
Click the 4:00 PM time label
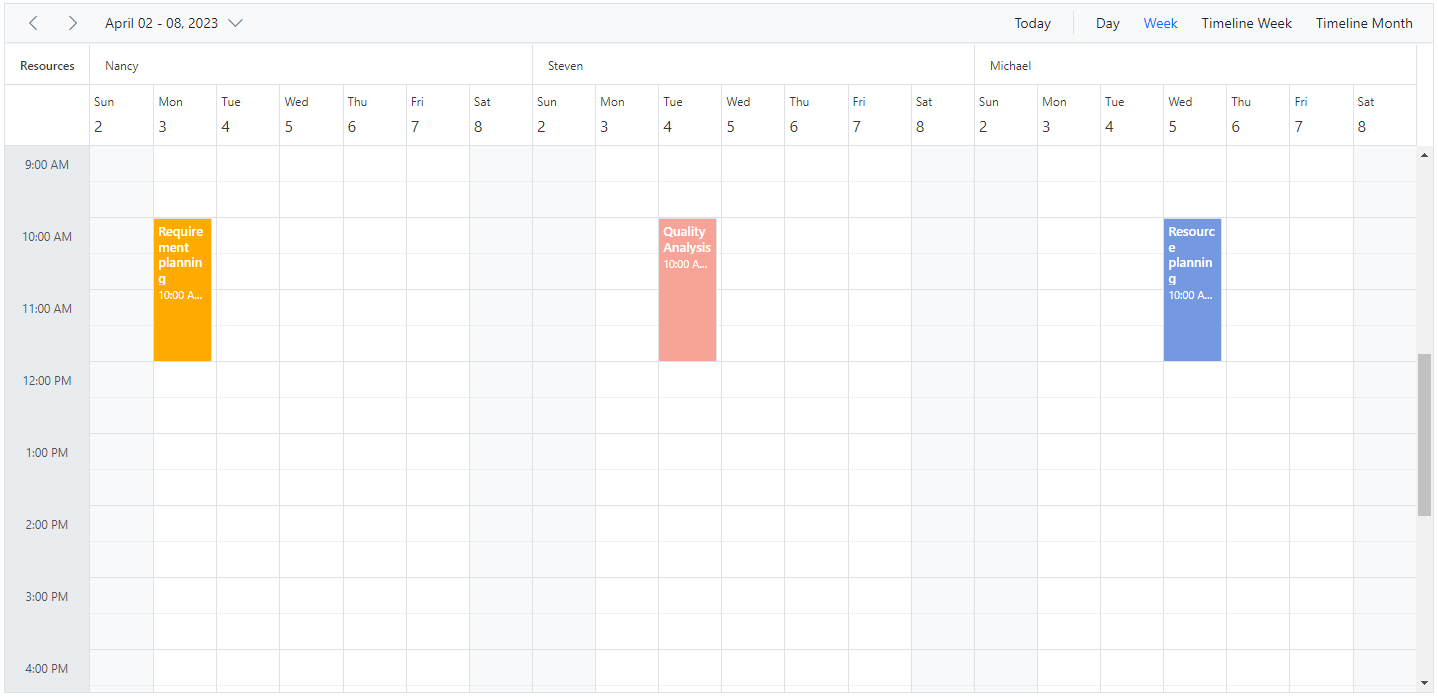tap(47, 669)
